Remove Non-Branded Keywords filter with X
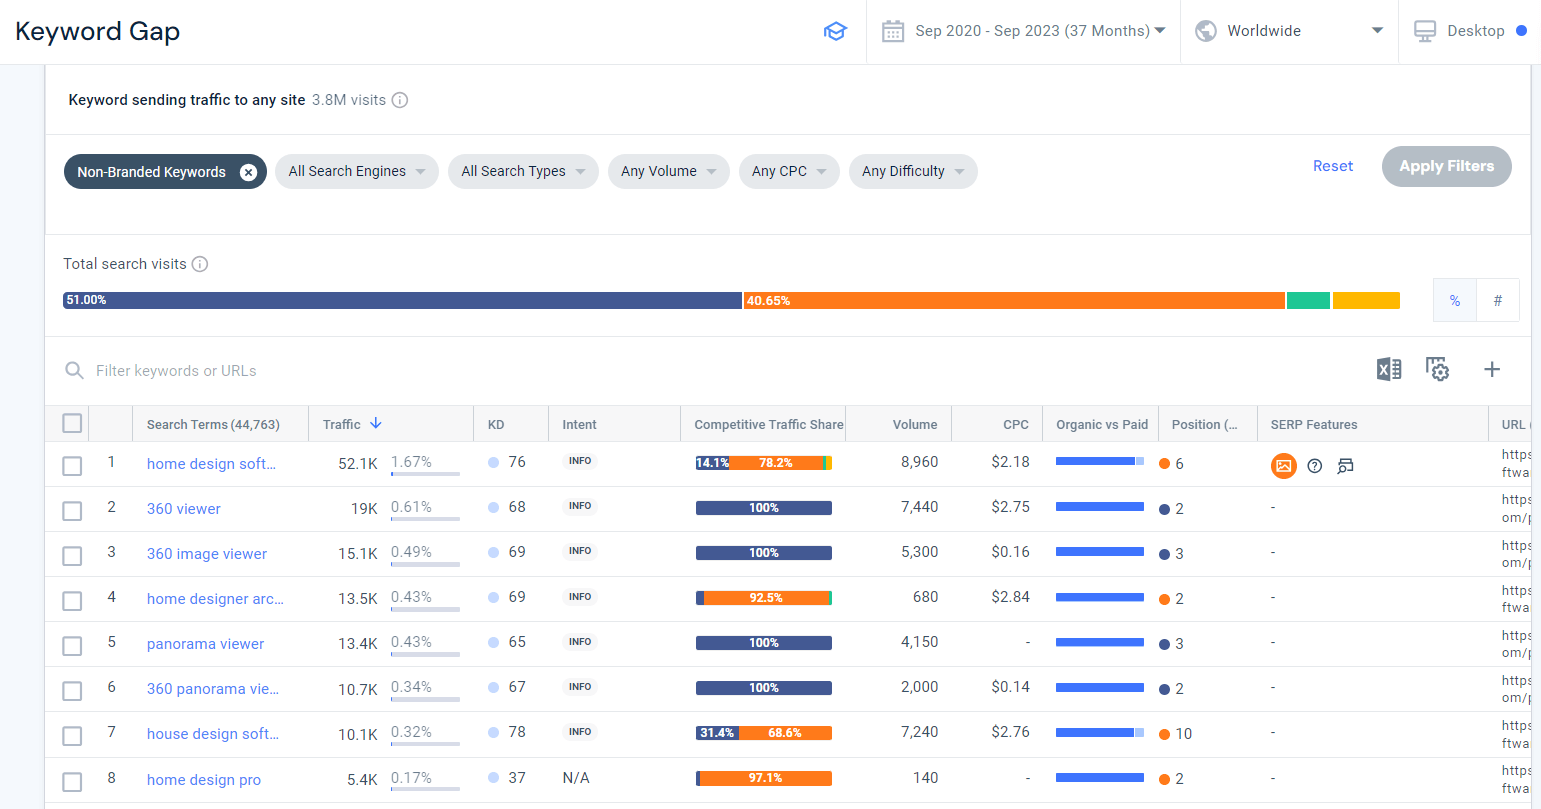This screenshot has height=809, width=1541. 248,172
